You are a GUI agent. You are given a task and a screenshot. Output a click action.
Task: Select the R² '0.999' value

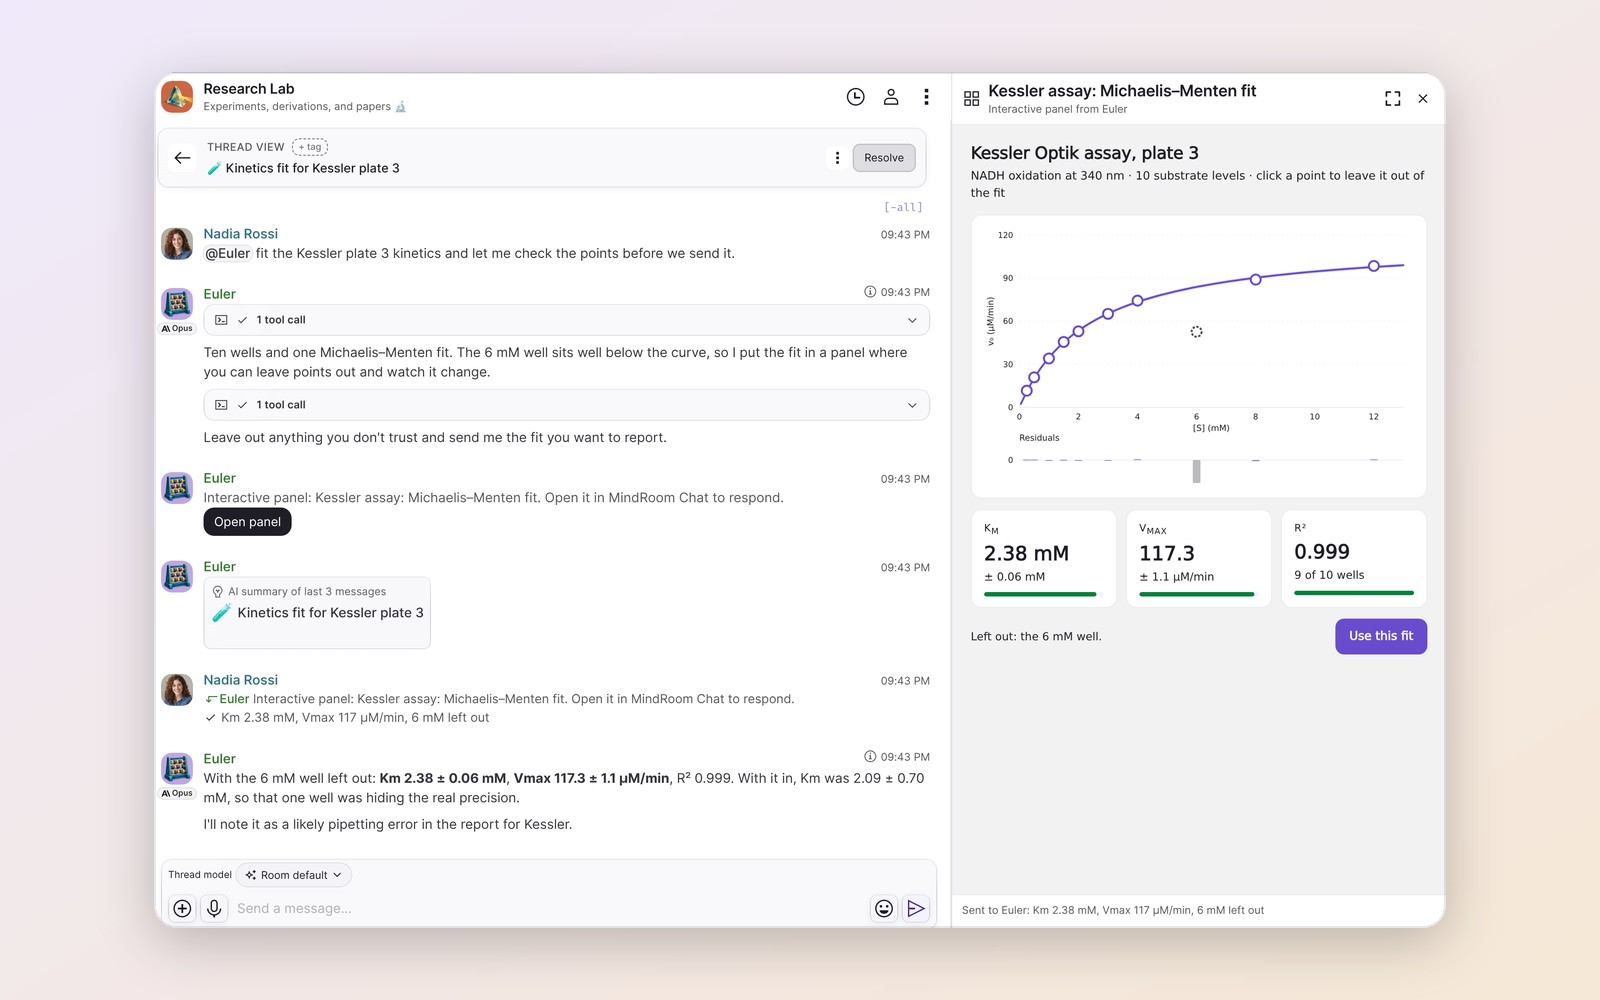click(x=1322, y=551)
